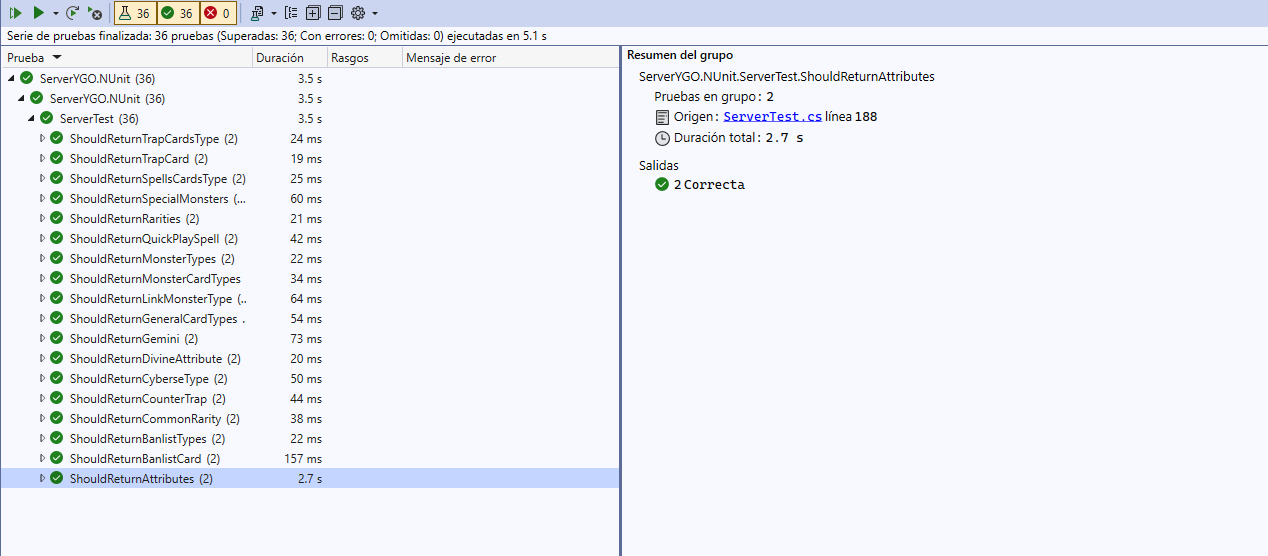This screenshot has height=556, width=1268.
Task: Open the playlist flask icon button
Action: pyautogui.click(x=257, y=13)
